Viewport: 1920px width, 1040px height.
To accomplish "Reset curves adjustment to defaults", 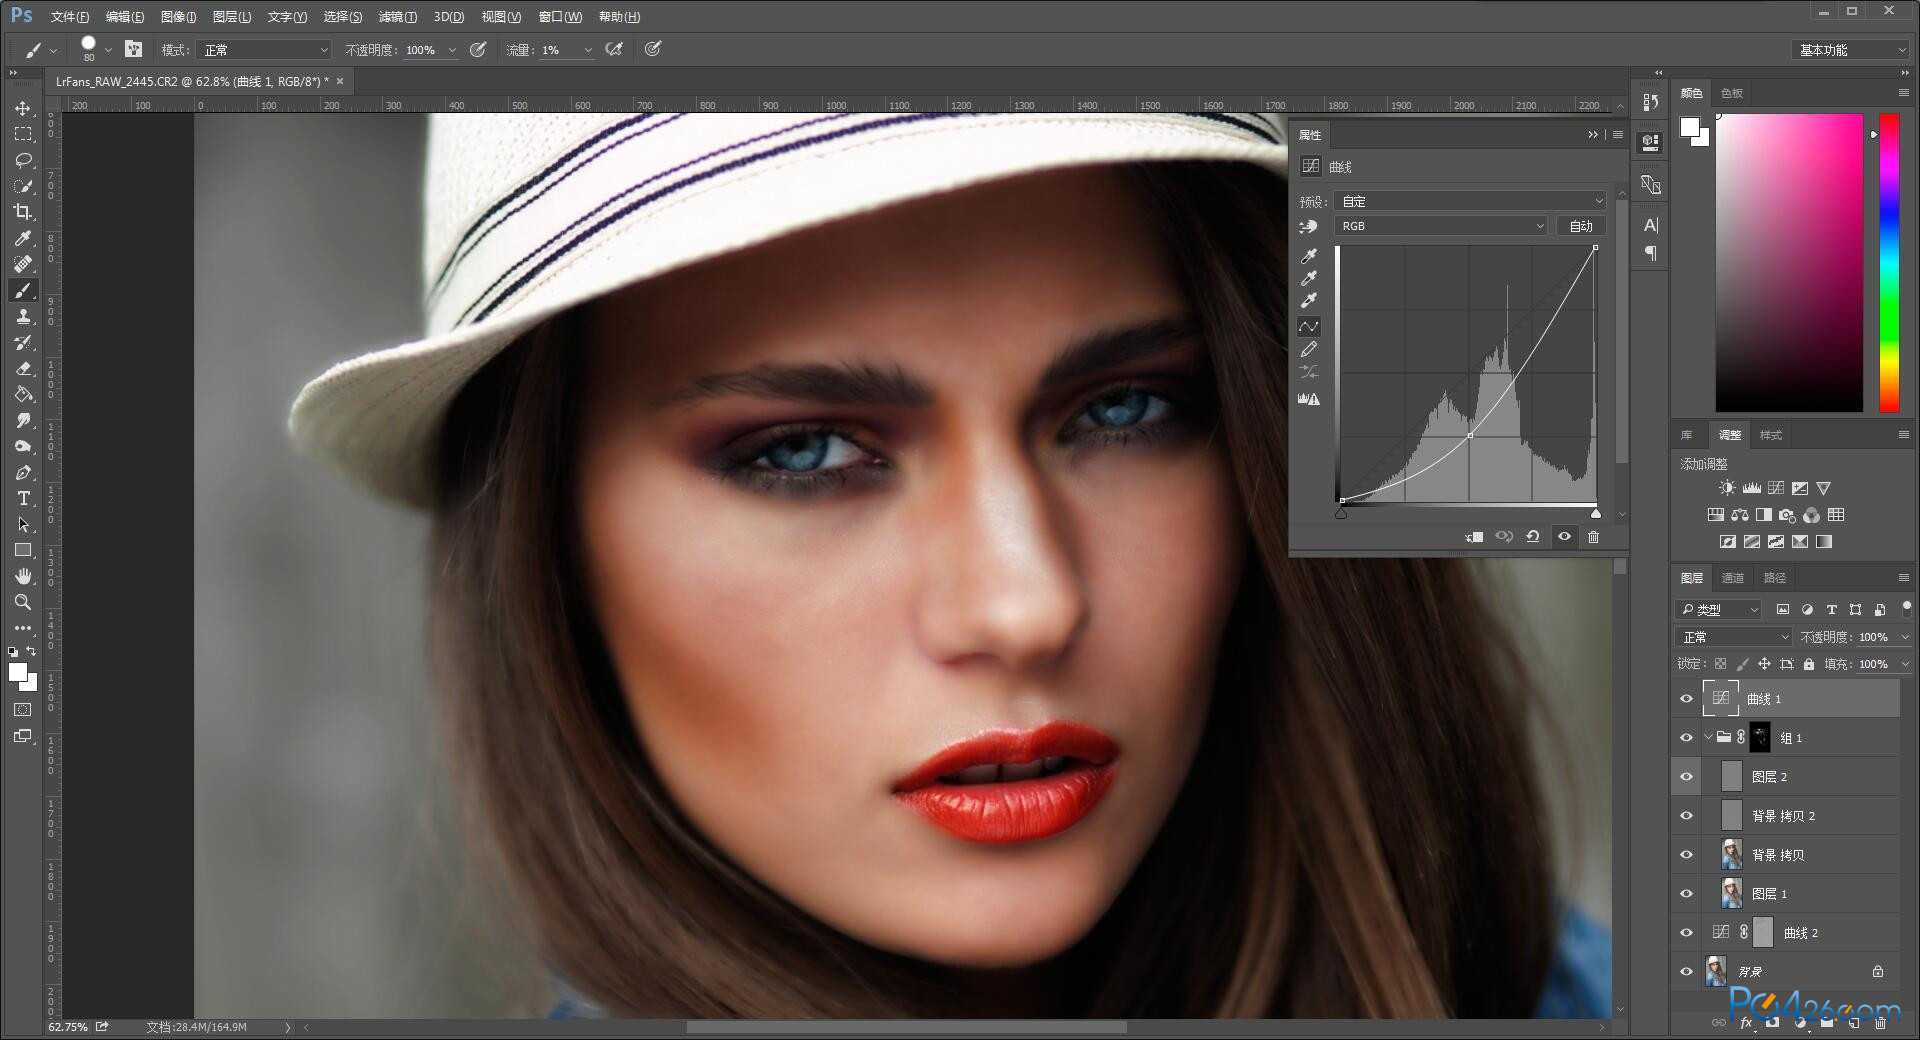I will pos(1533,537).
